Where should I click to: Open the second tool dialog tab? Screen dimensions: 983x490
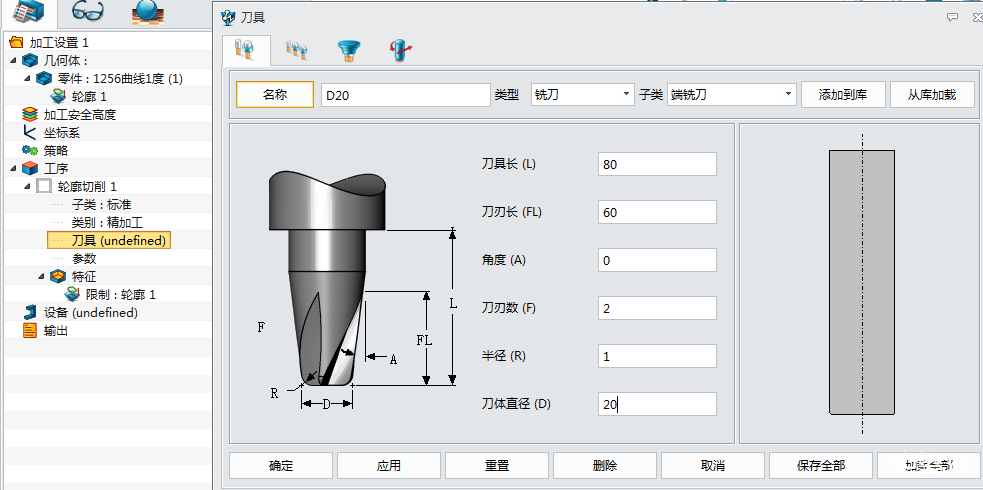tap(296, 49)
